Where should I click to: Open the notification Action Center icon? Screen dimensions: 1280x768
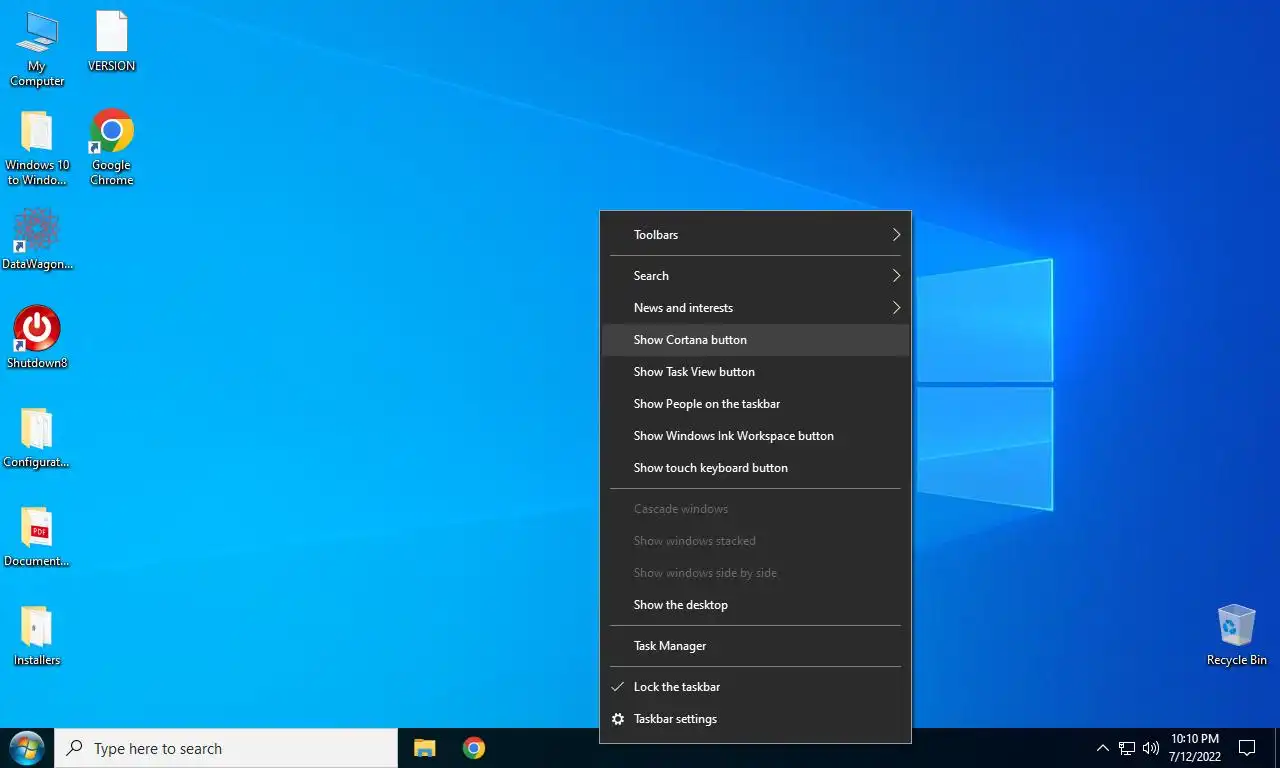(x=1247, y=748)
